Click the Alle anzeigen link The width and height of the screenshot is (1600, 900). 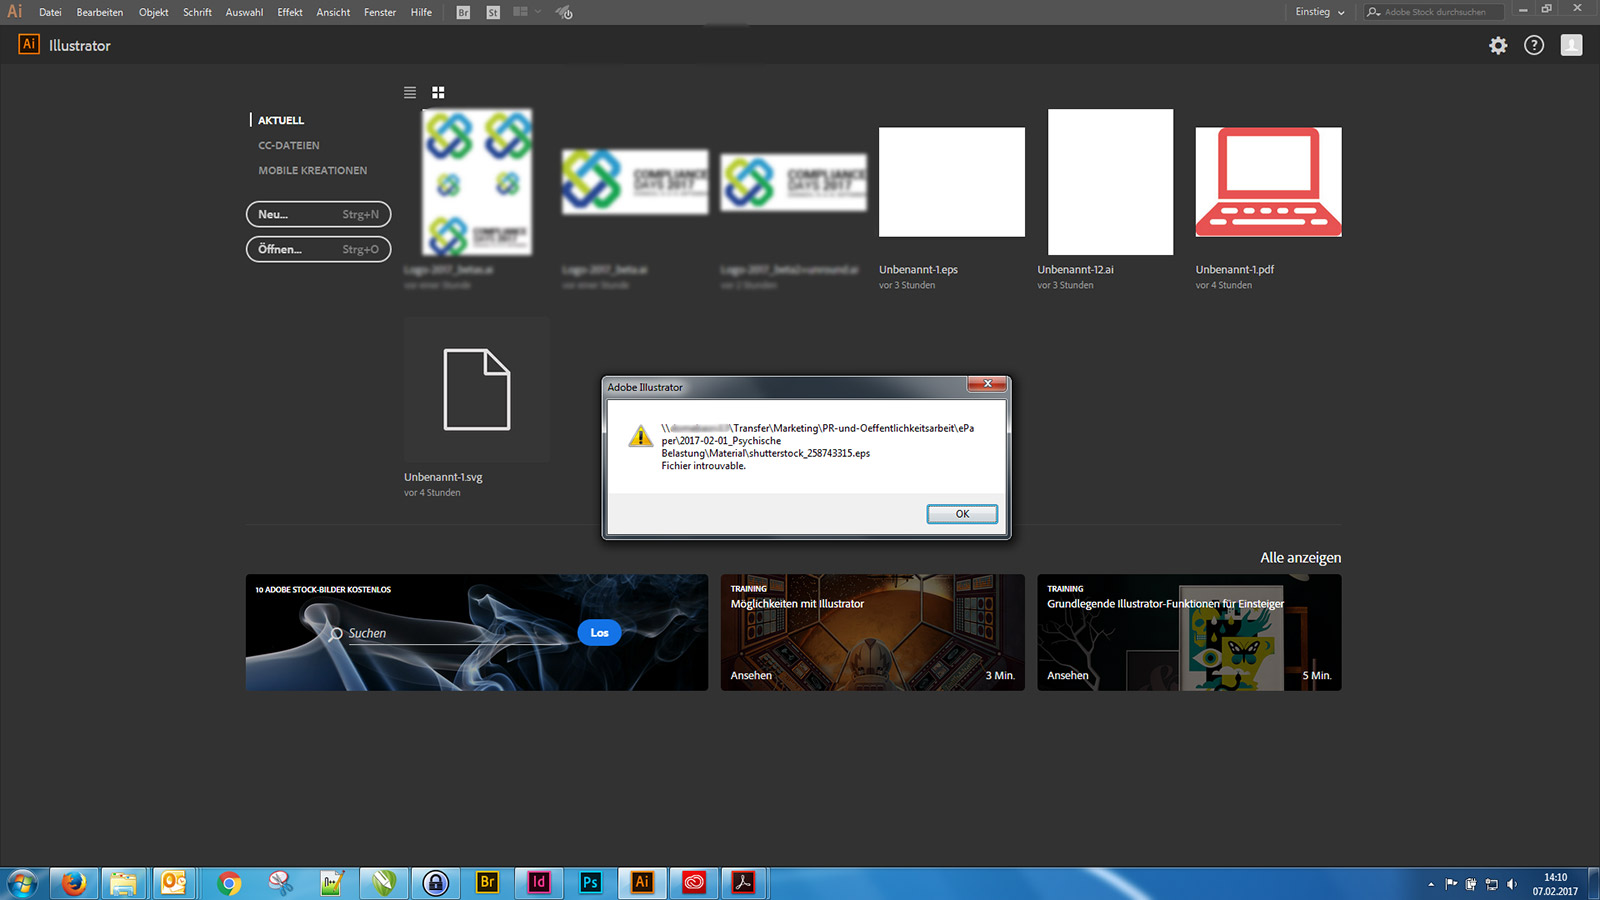coord(1300,558)
